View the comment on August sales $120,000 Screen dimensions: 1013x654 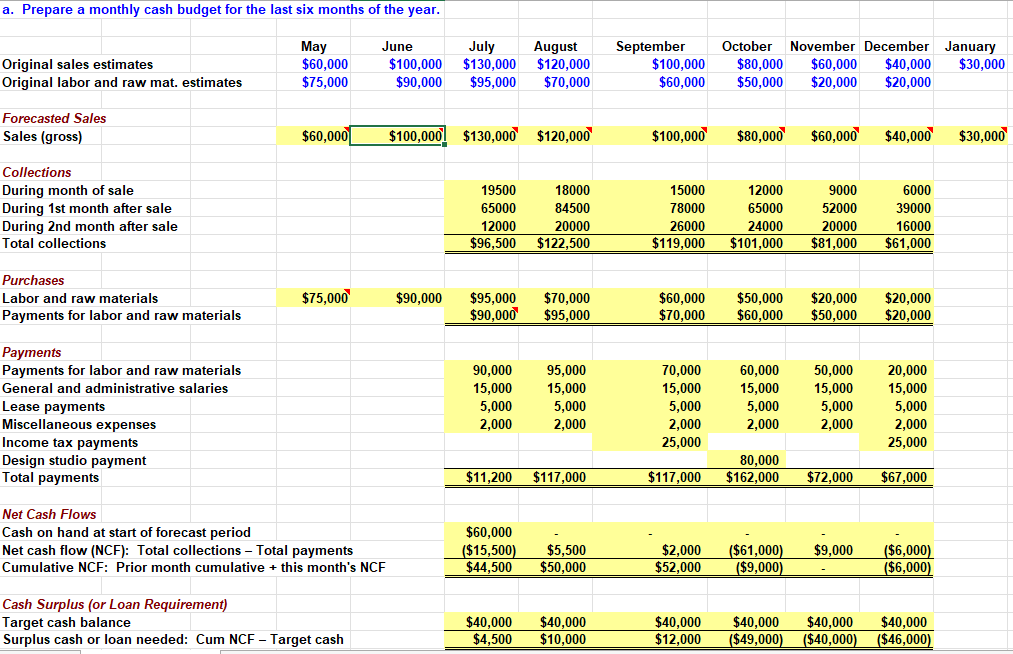[588, 131]
